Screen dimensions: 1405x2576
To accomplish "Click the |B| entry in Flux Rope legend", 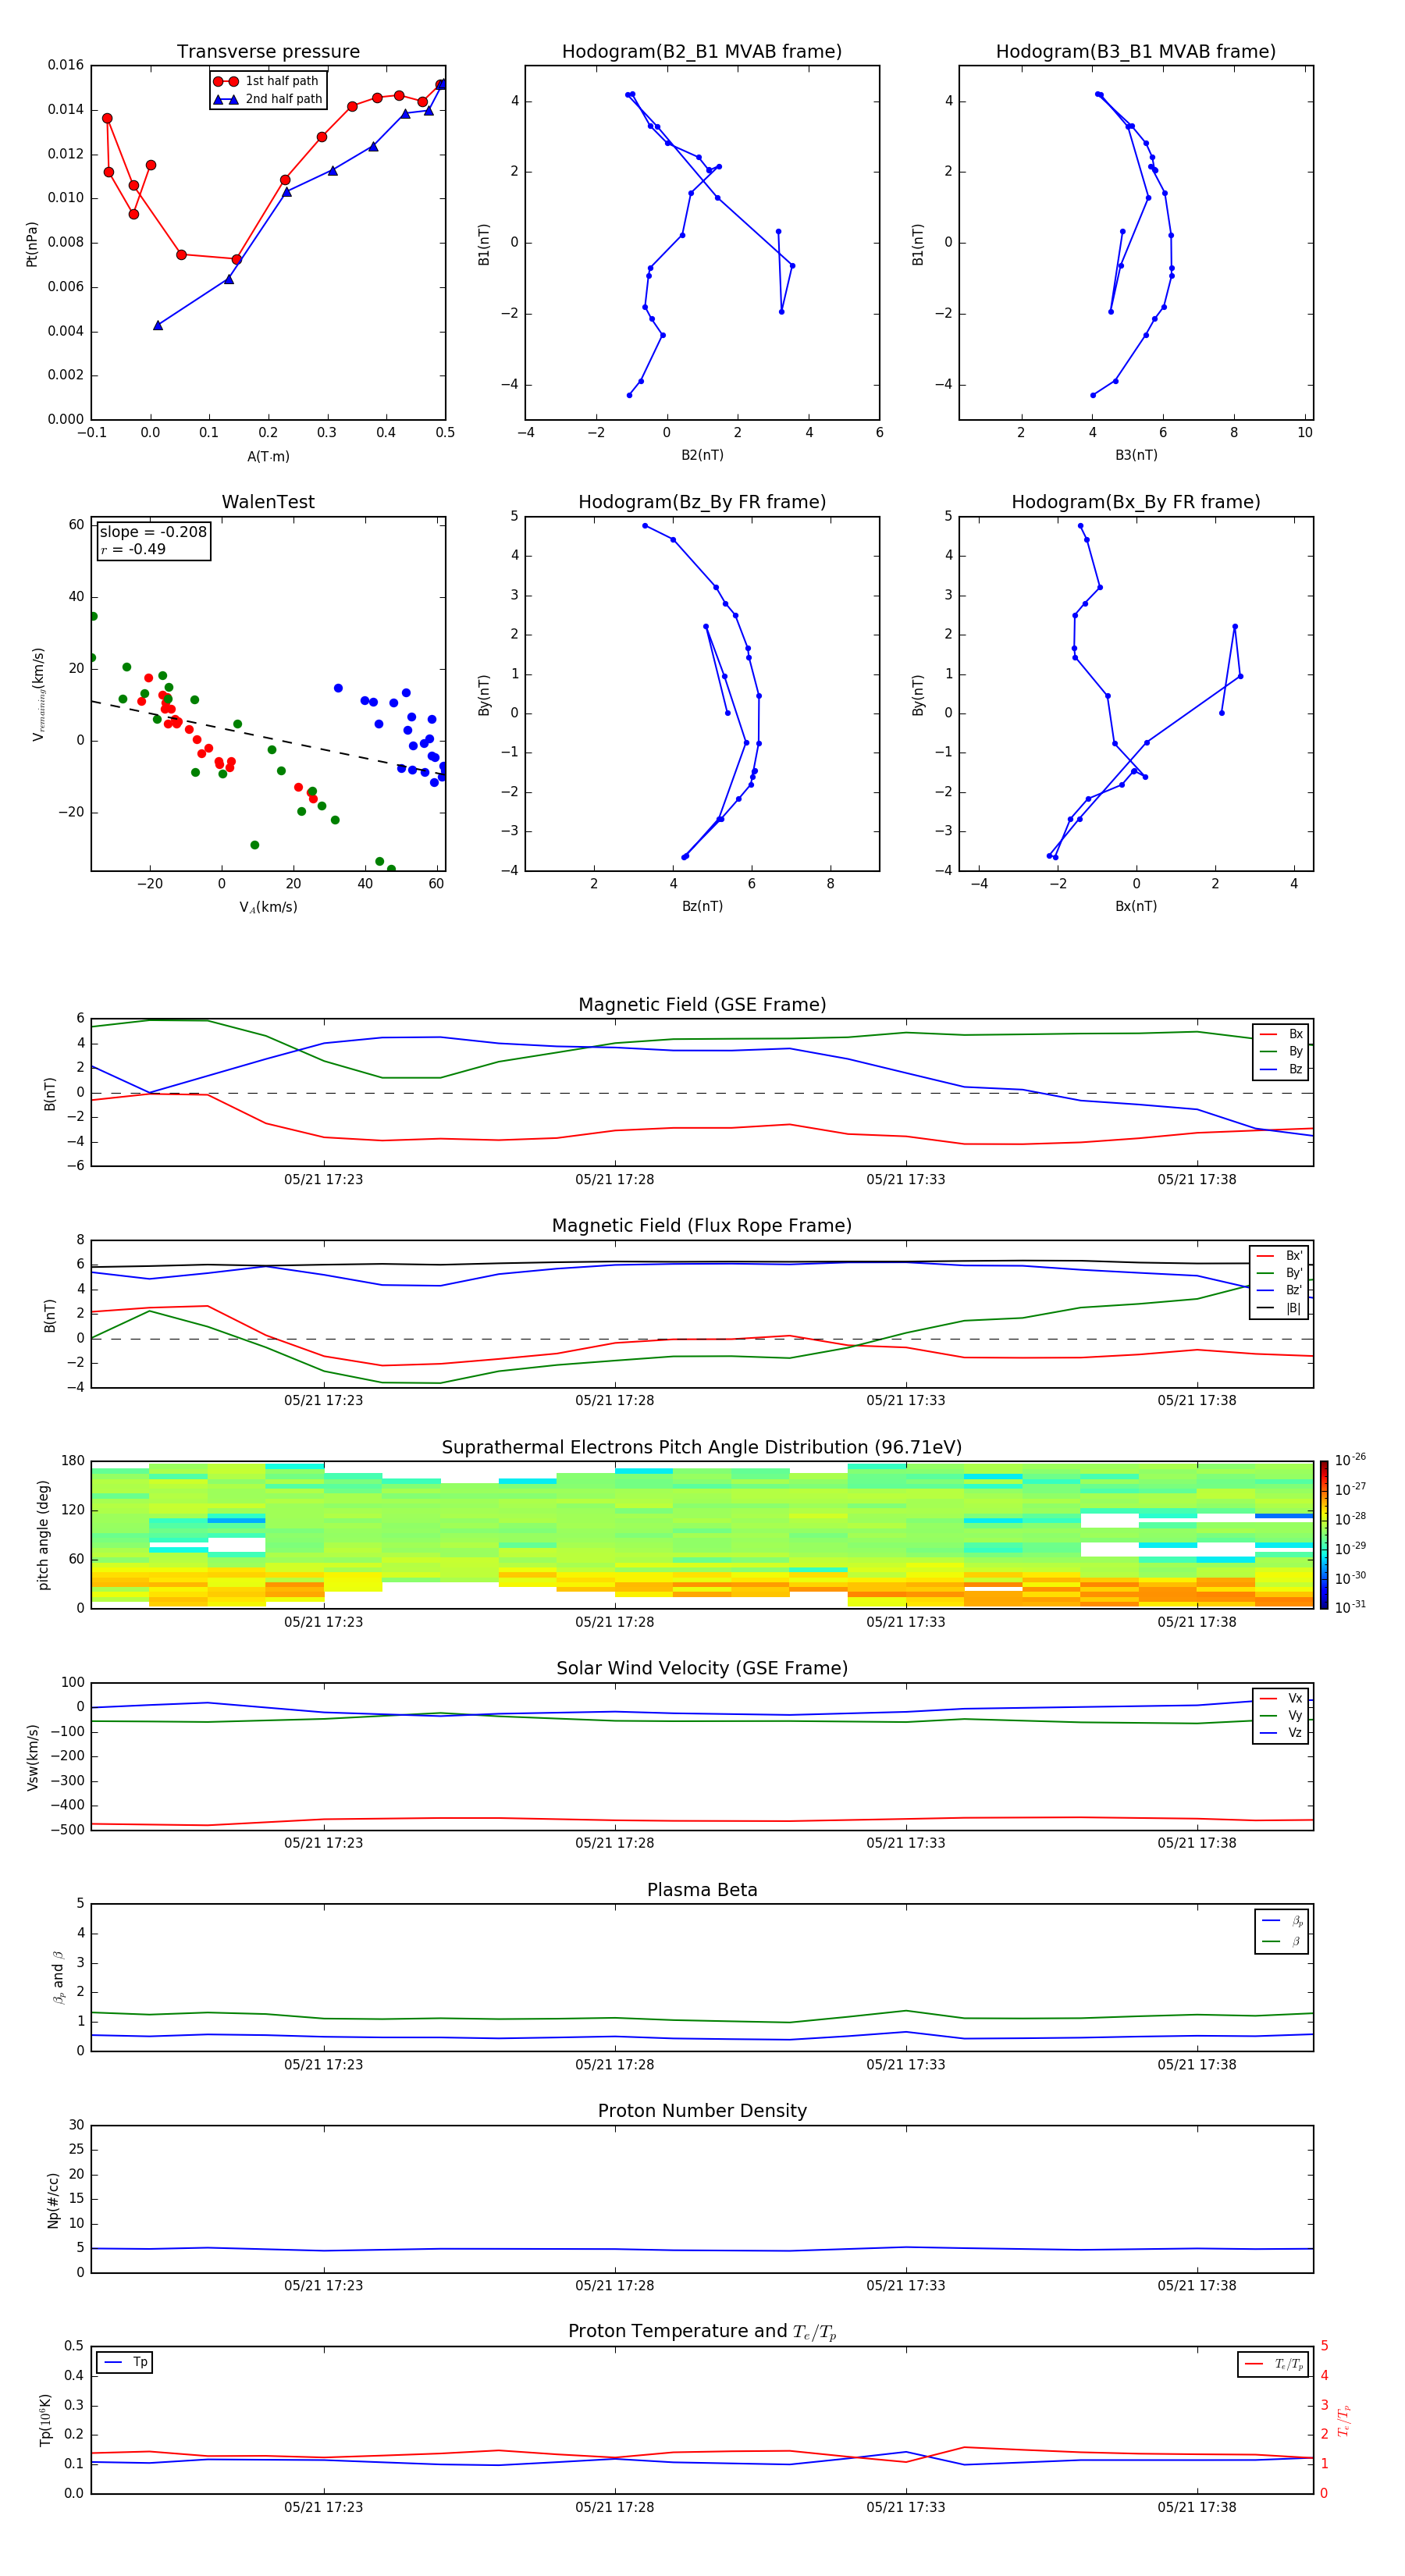I will pyautogui.click(x=1280, y=1308).
